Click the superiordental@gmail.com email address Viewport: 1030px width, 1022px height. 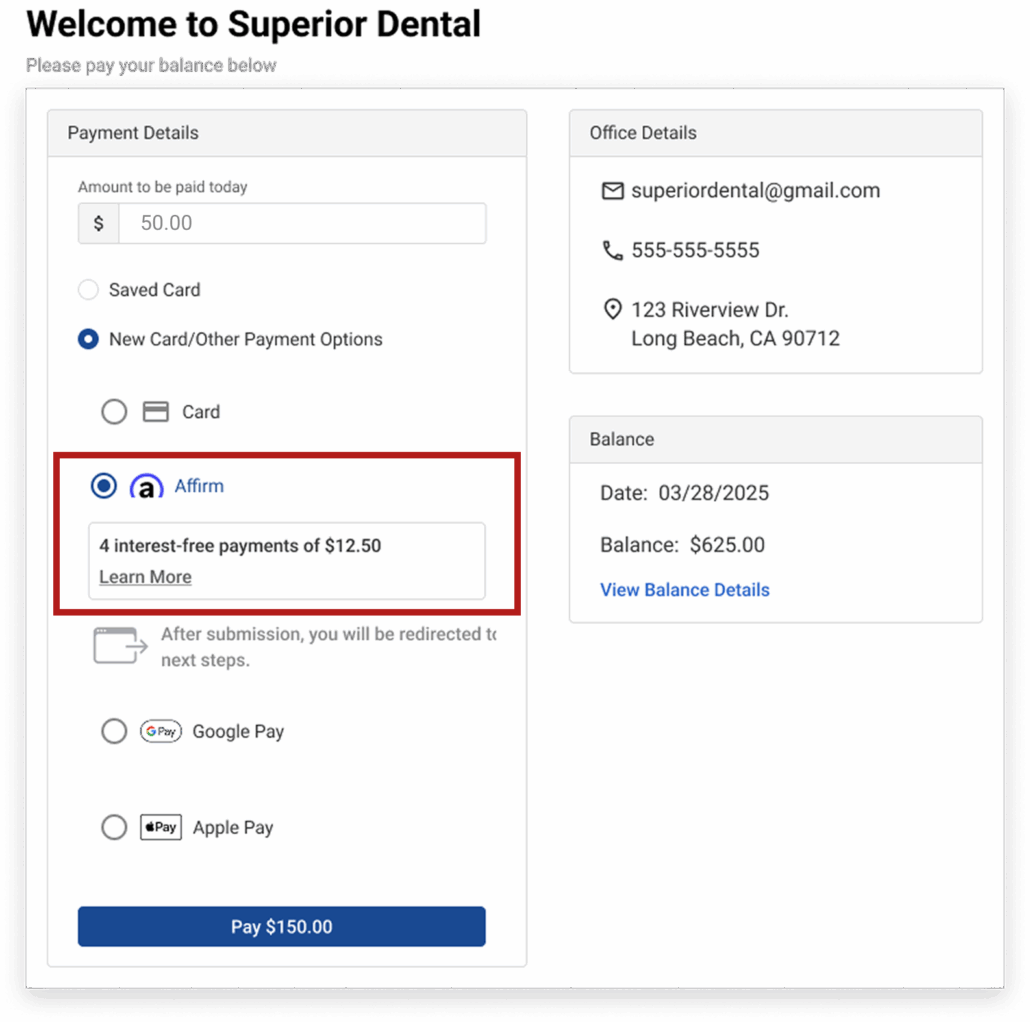click(x=755, y=191)
